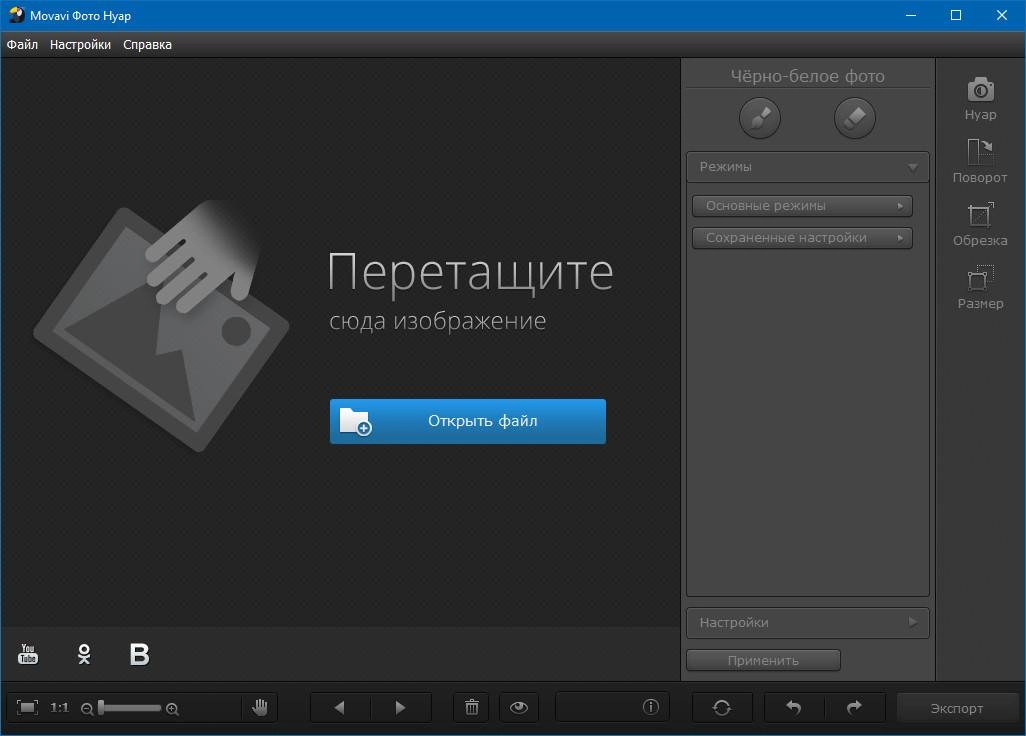
Task: Expand Сохраненные настройки submenu
Action: coord(802,238)
